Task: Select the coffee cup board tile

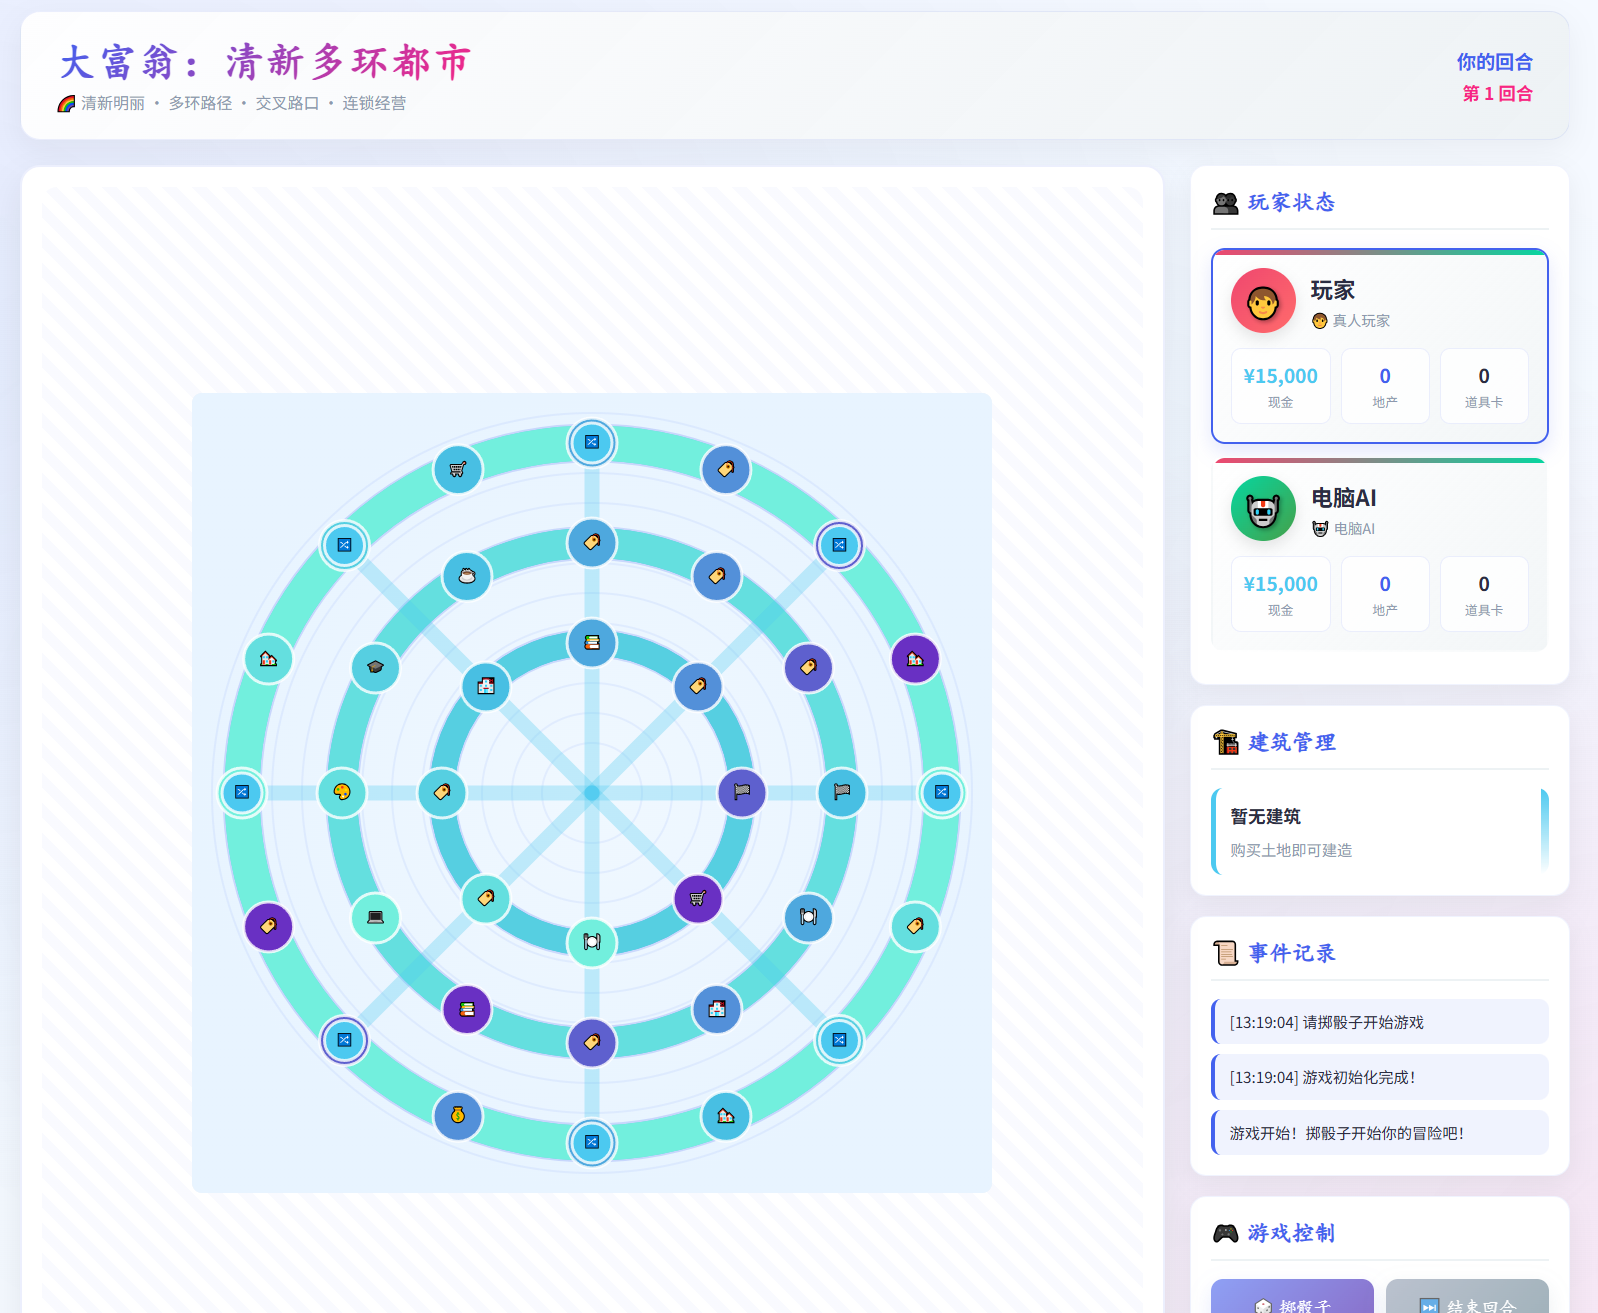Action: (467, 576)
